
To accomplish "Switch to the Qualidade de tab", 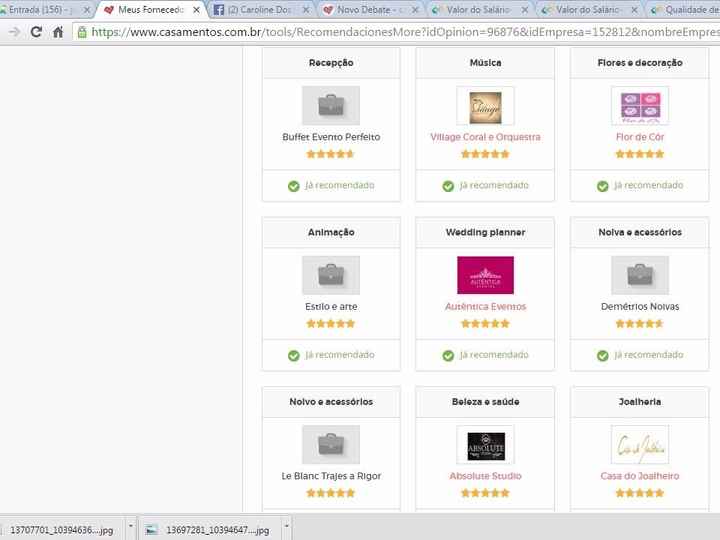I will 684,9.
